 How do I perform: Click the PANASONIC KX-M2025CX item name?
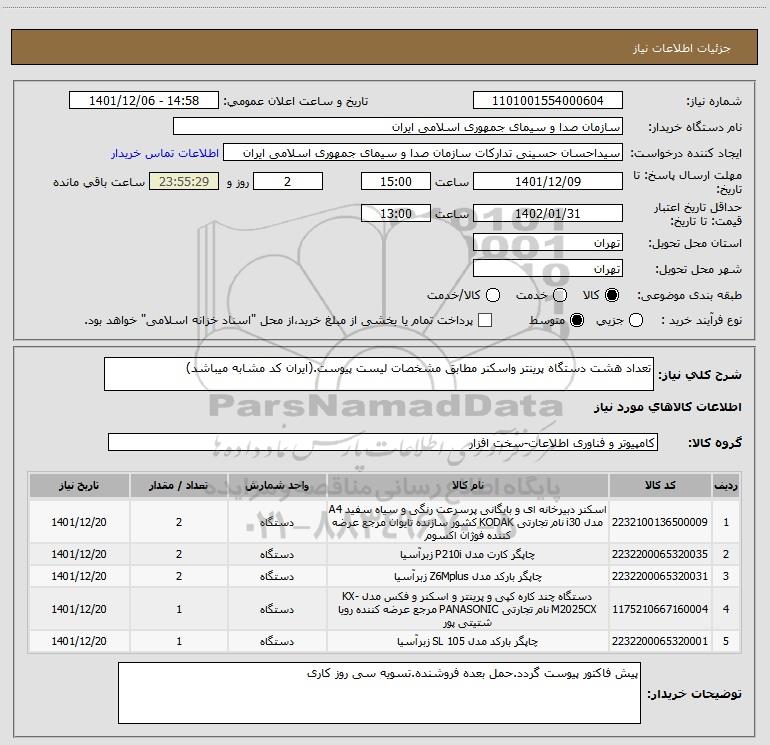tap(468, 609)
